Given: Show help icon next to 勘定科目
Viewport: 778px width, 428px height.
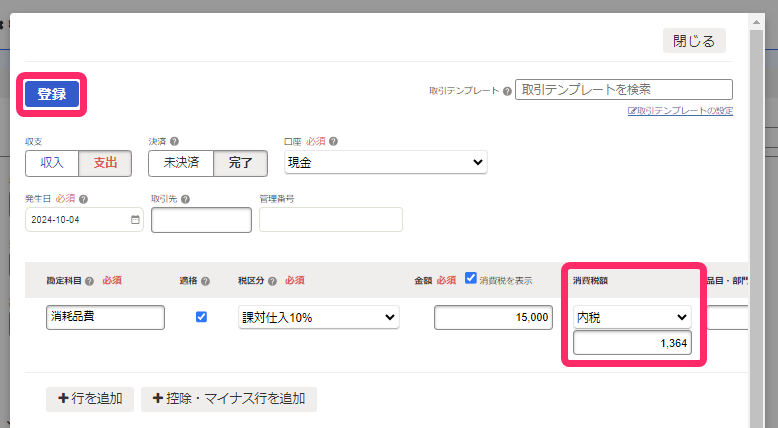Looking at the screenshot, I should [x=89, y=281].
